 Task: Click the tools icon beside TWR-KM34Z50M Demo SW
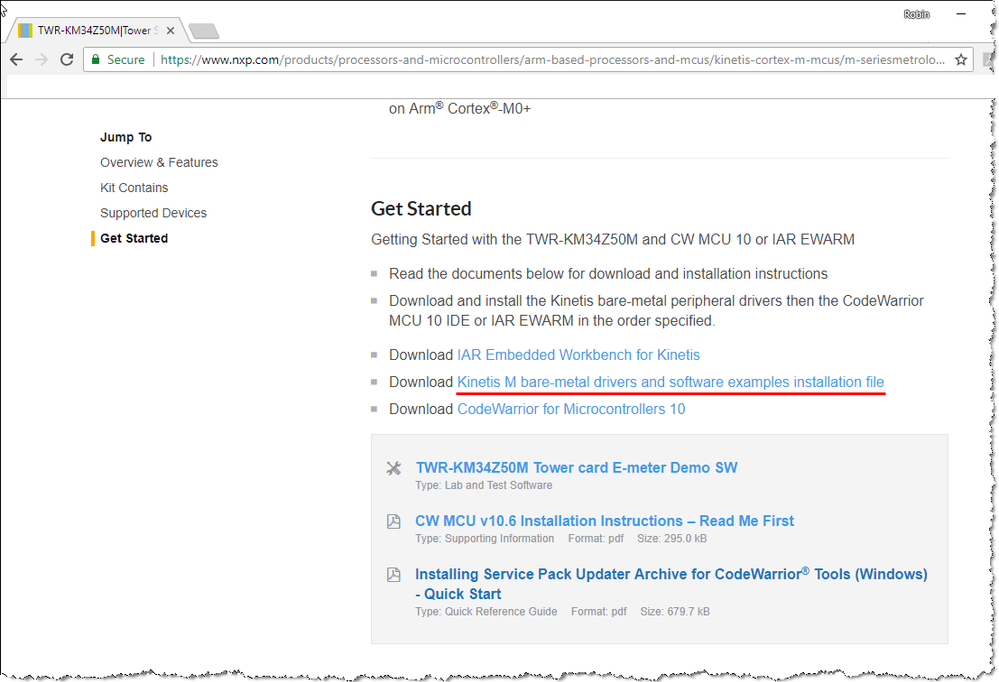(393, 467)
